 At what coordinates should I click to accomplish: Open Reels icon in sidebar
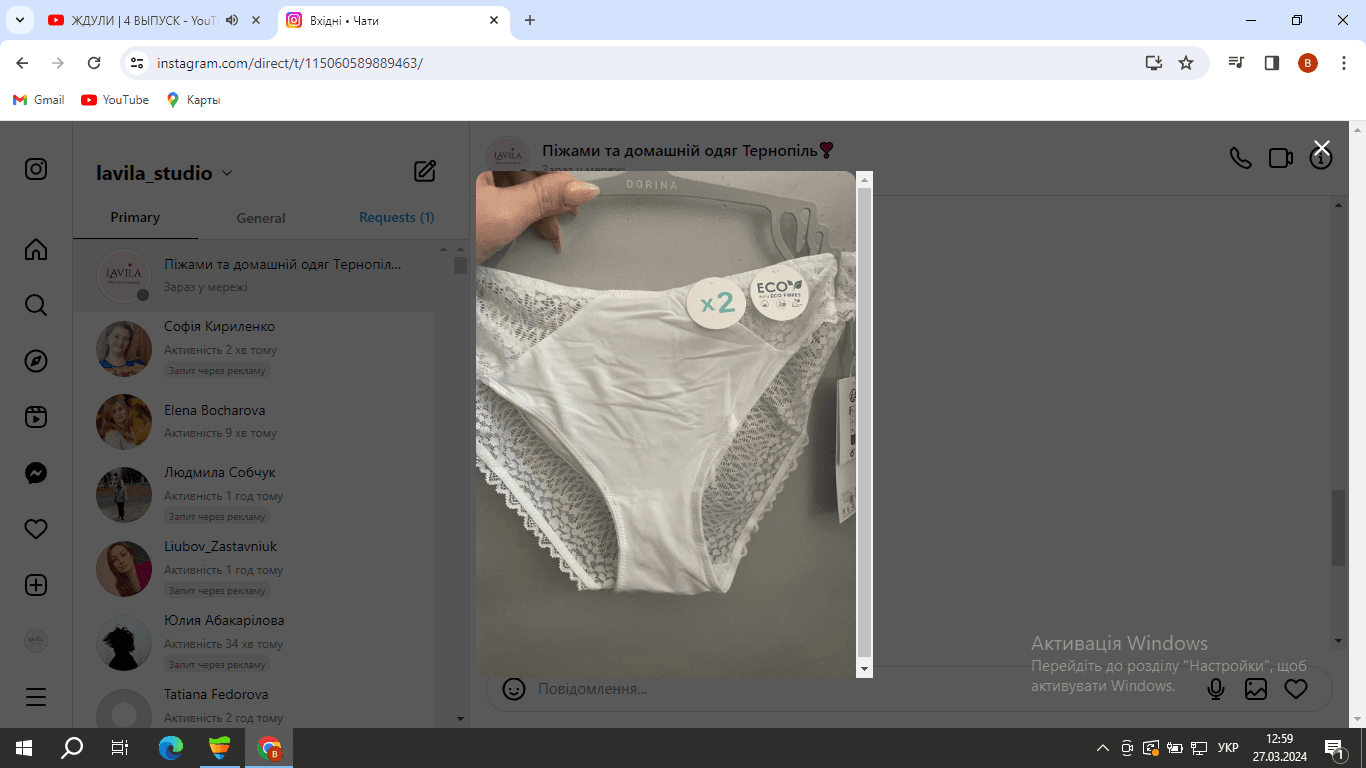point(36,417)
